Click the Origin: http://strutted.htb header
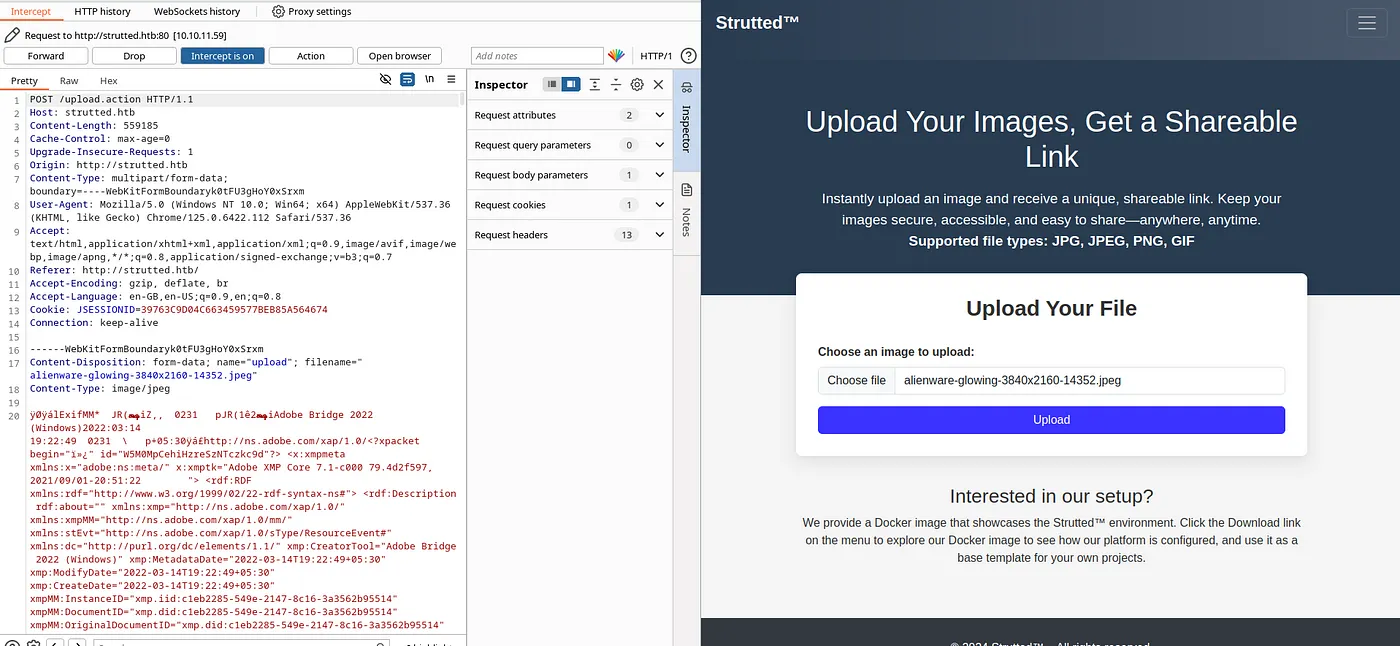 [x=108, y=165]
